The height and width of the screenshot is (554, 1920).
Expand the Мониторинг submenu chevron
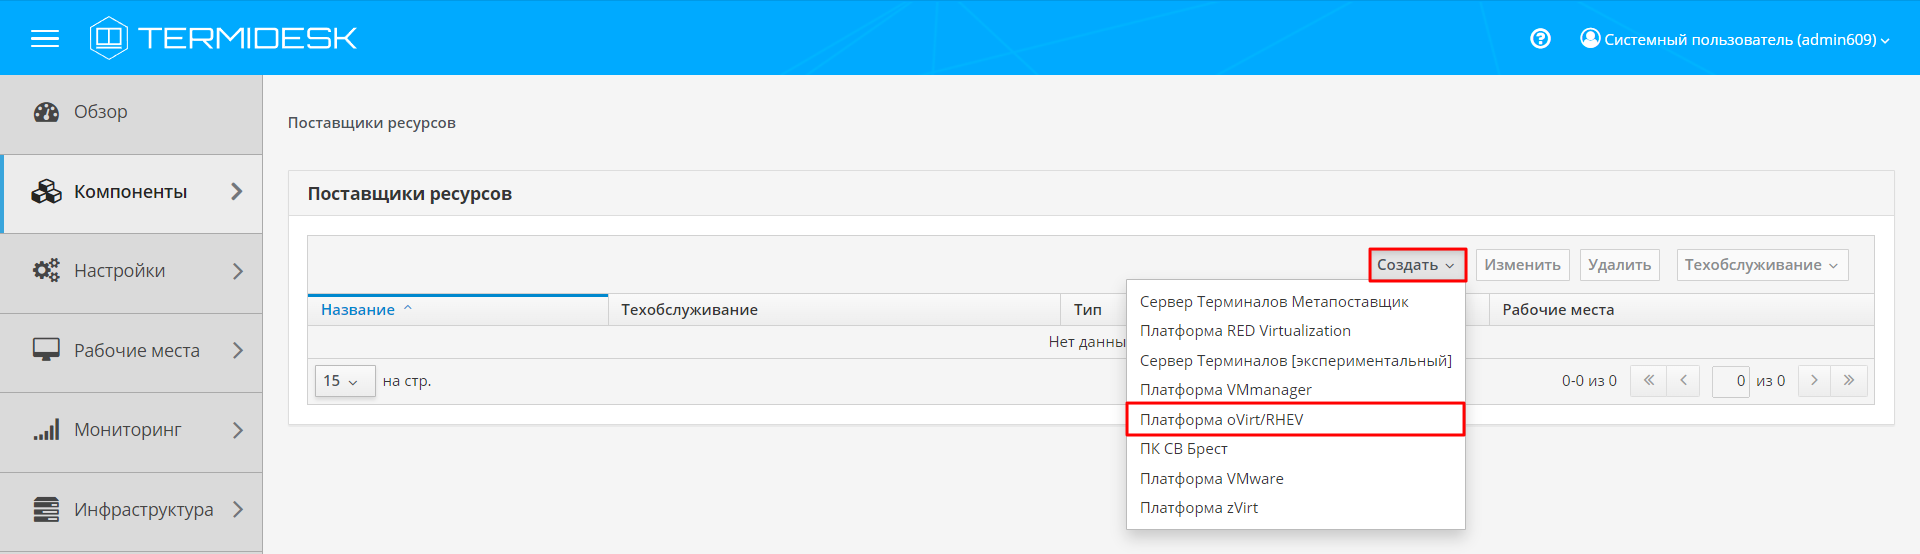pos(237,430)
